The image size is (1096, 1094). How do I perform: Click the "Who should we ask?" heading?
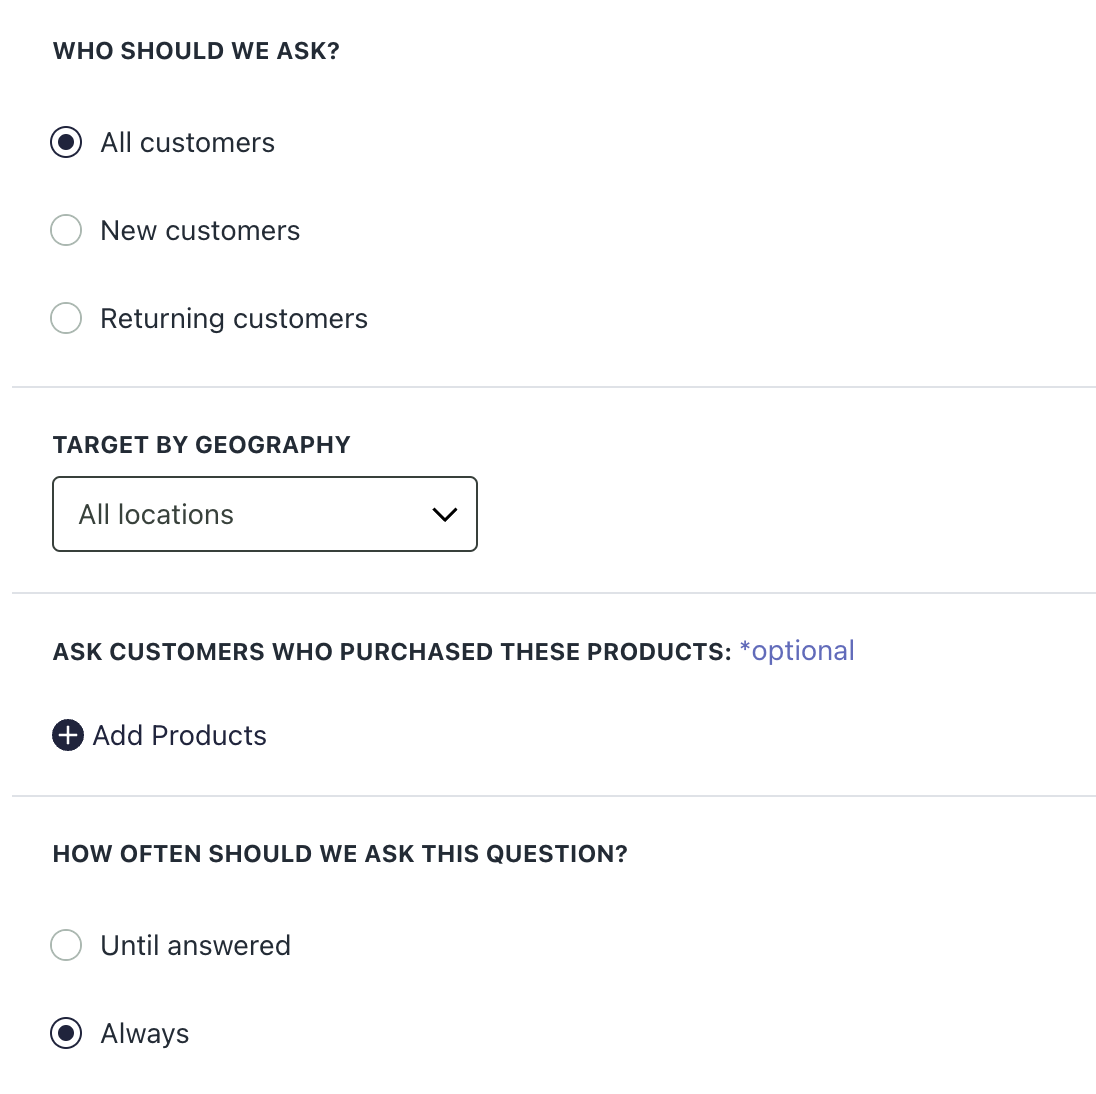[x=196, y=51]
